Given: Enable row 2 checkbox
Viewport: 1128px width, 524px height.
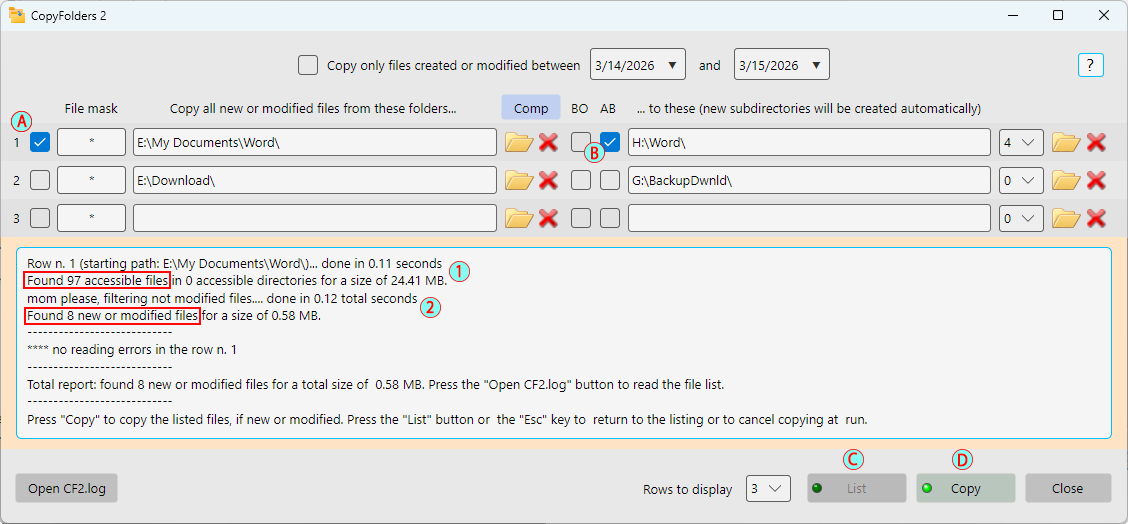Looking at the screenshot, I should [x=40, y=180].
